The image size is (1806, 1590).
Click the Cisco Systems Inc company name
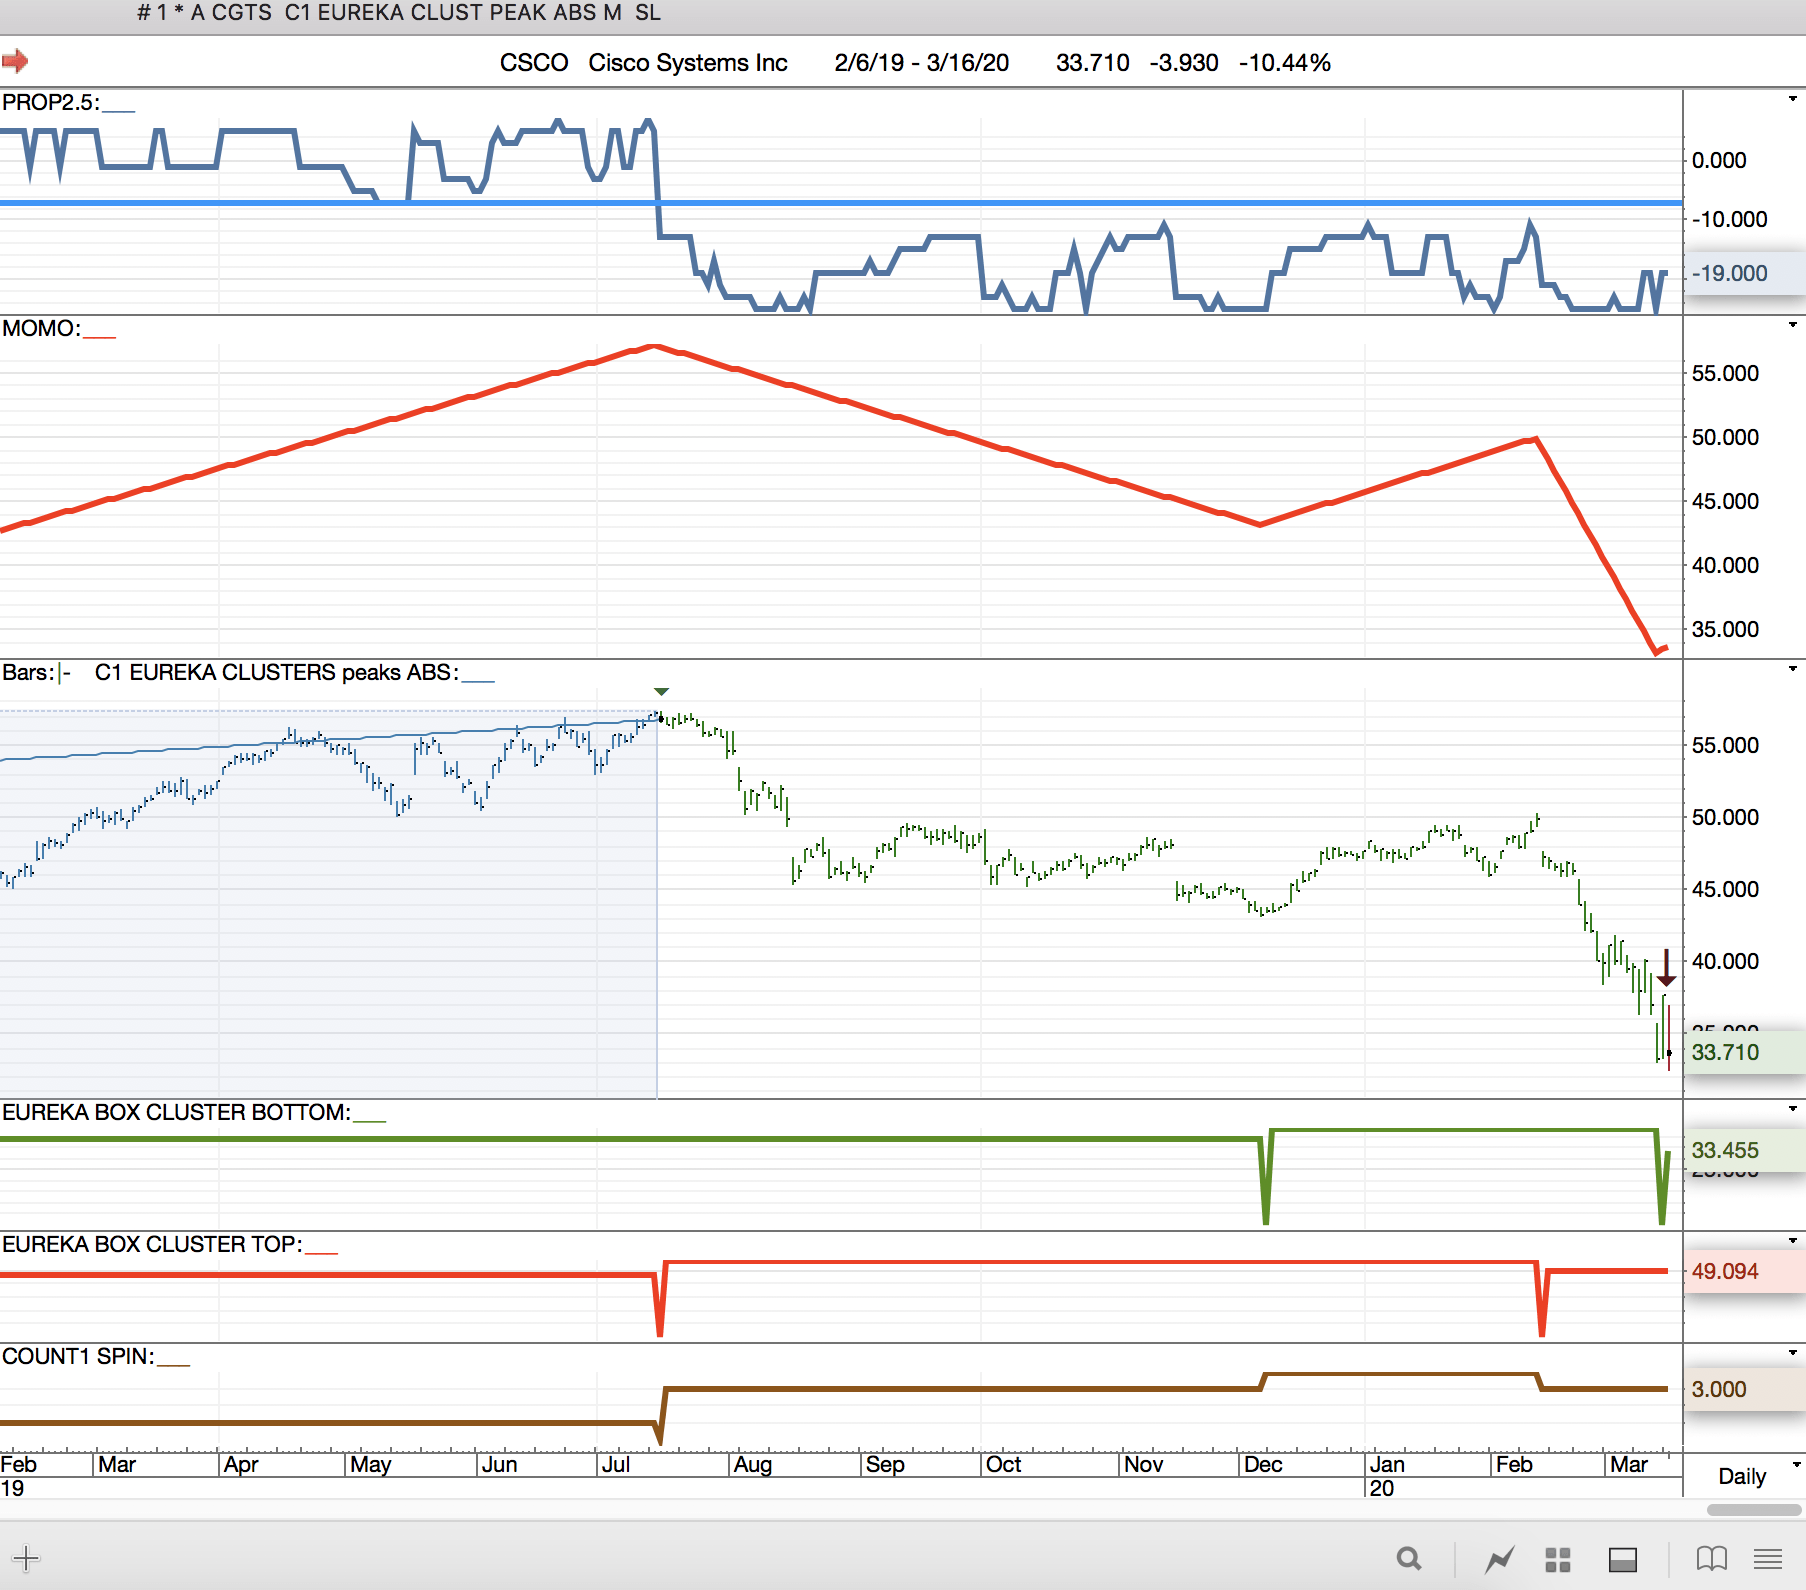(x=688, y=62)
